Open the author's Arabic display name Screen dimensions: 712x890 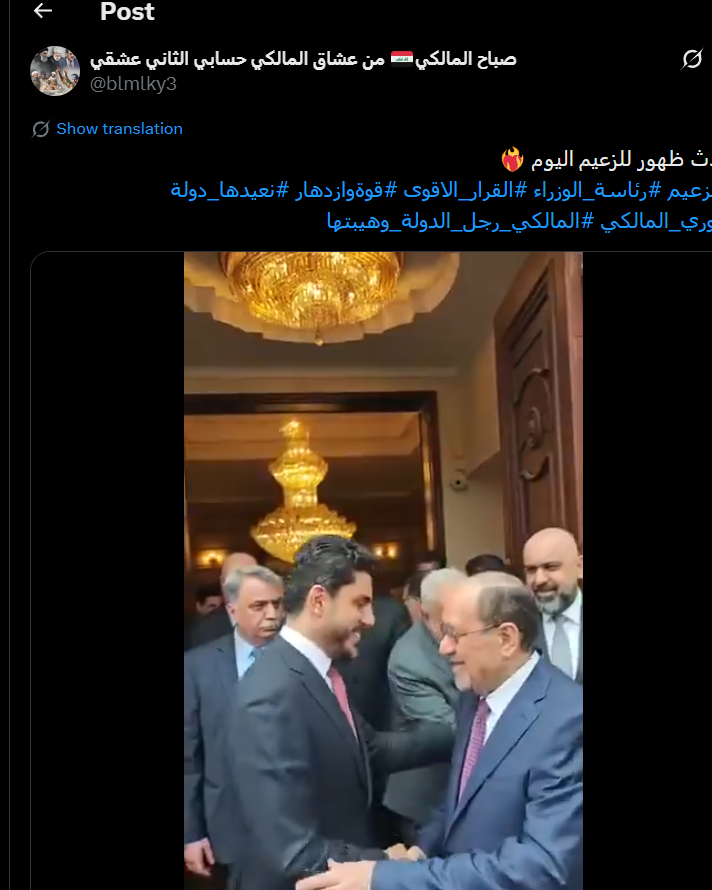click(x=303, y=59)
